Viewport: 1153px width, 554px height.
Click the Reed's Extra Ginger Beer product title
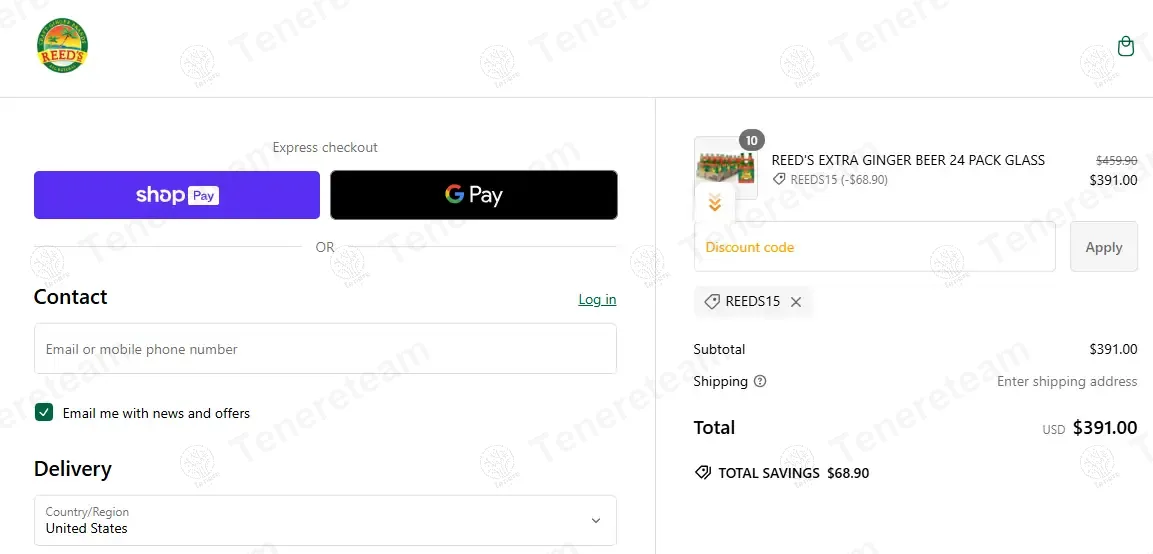point(908,160)
